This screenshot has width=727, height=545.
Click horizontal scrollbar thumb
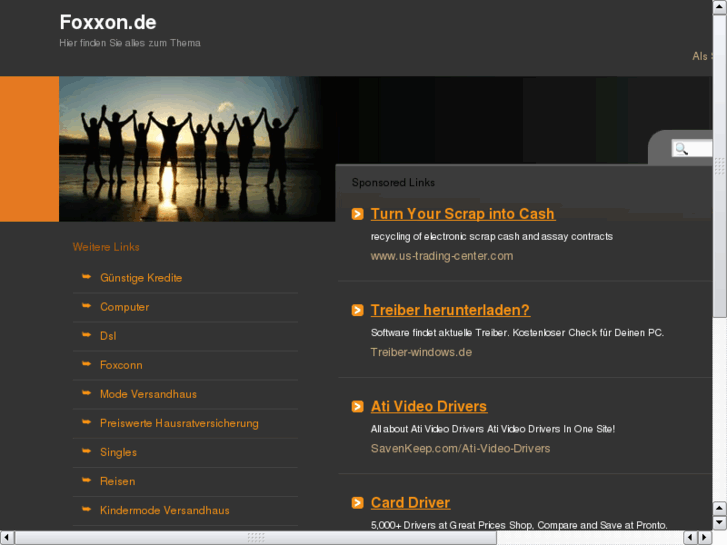(x=256, y=538)
